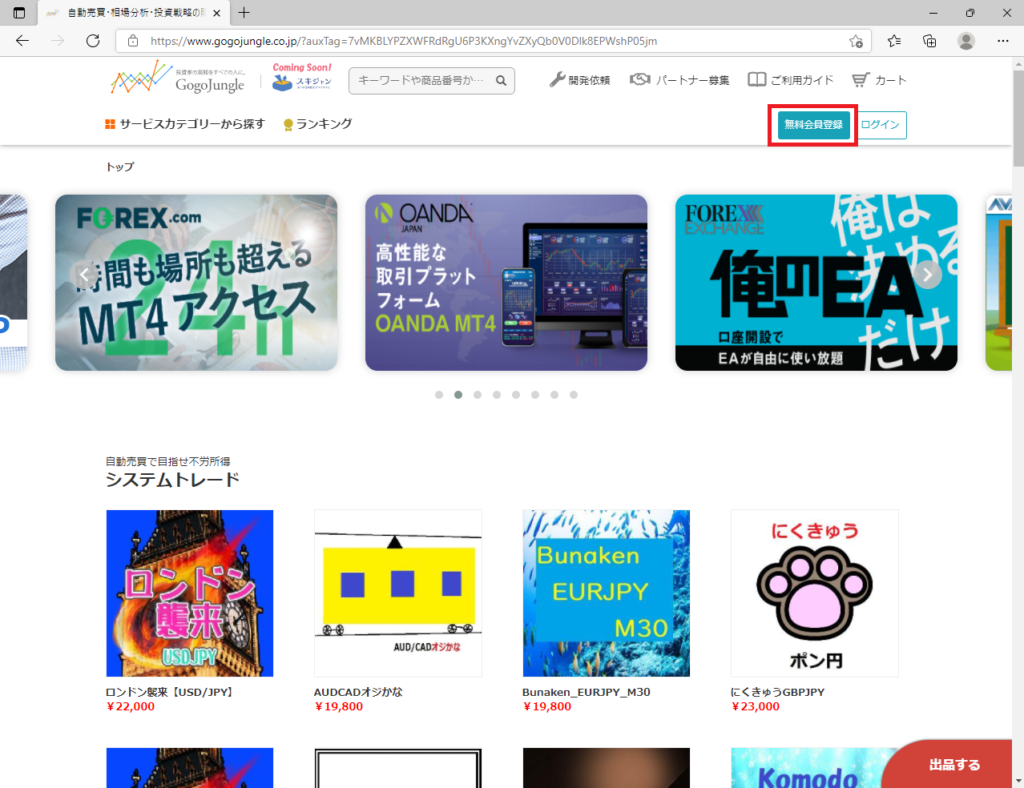Viewport: 1024px width, 788px height.
Task: Restore down the browser window
Action: [970, 12]
